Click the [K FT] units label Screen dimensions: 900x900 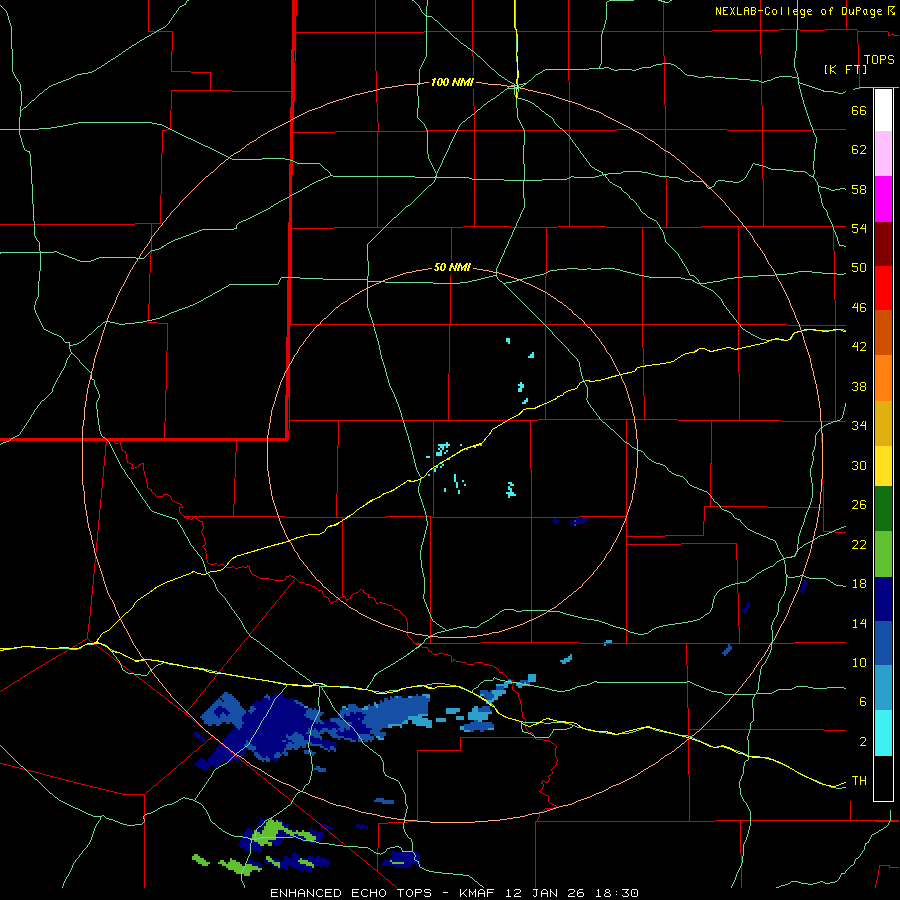click(845, 69)
